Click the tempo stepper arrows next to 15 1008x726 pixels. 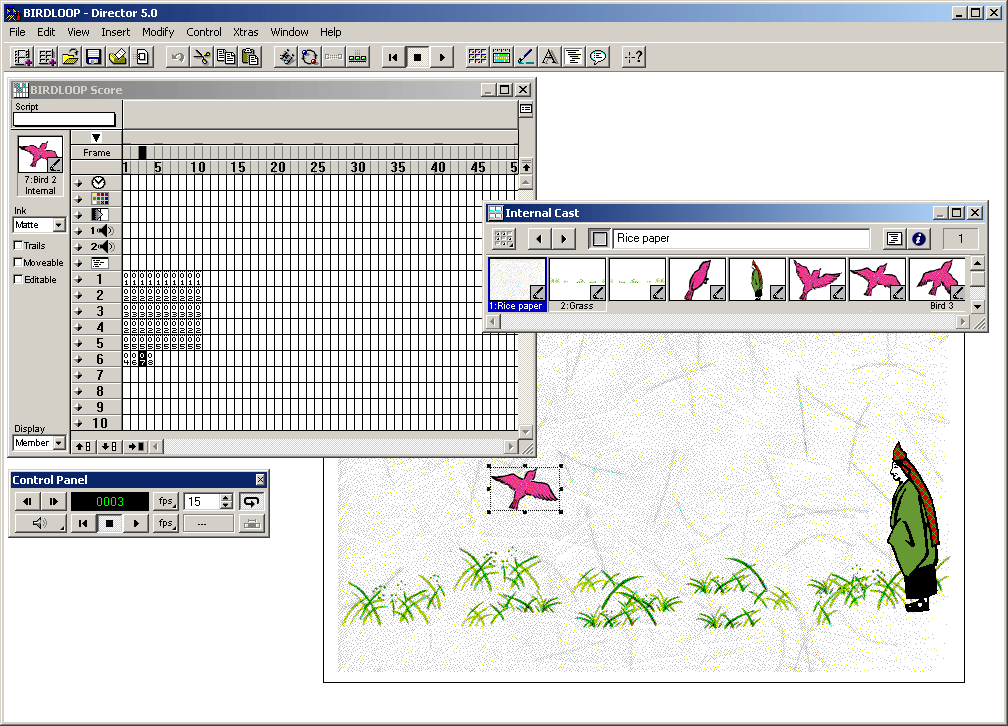tap(226, 502)
